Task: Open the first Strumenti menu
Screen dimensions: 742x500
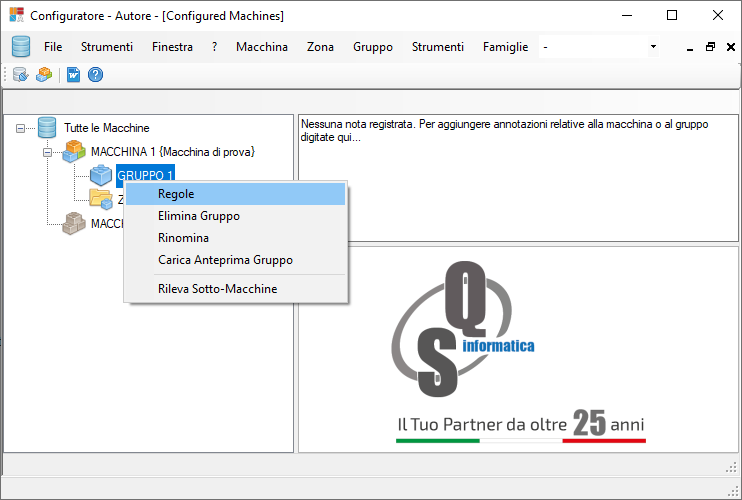Action: coord(107,47)
